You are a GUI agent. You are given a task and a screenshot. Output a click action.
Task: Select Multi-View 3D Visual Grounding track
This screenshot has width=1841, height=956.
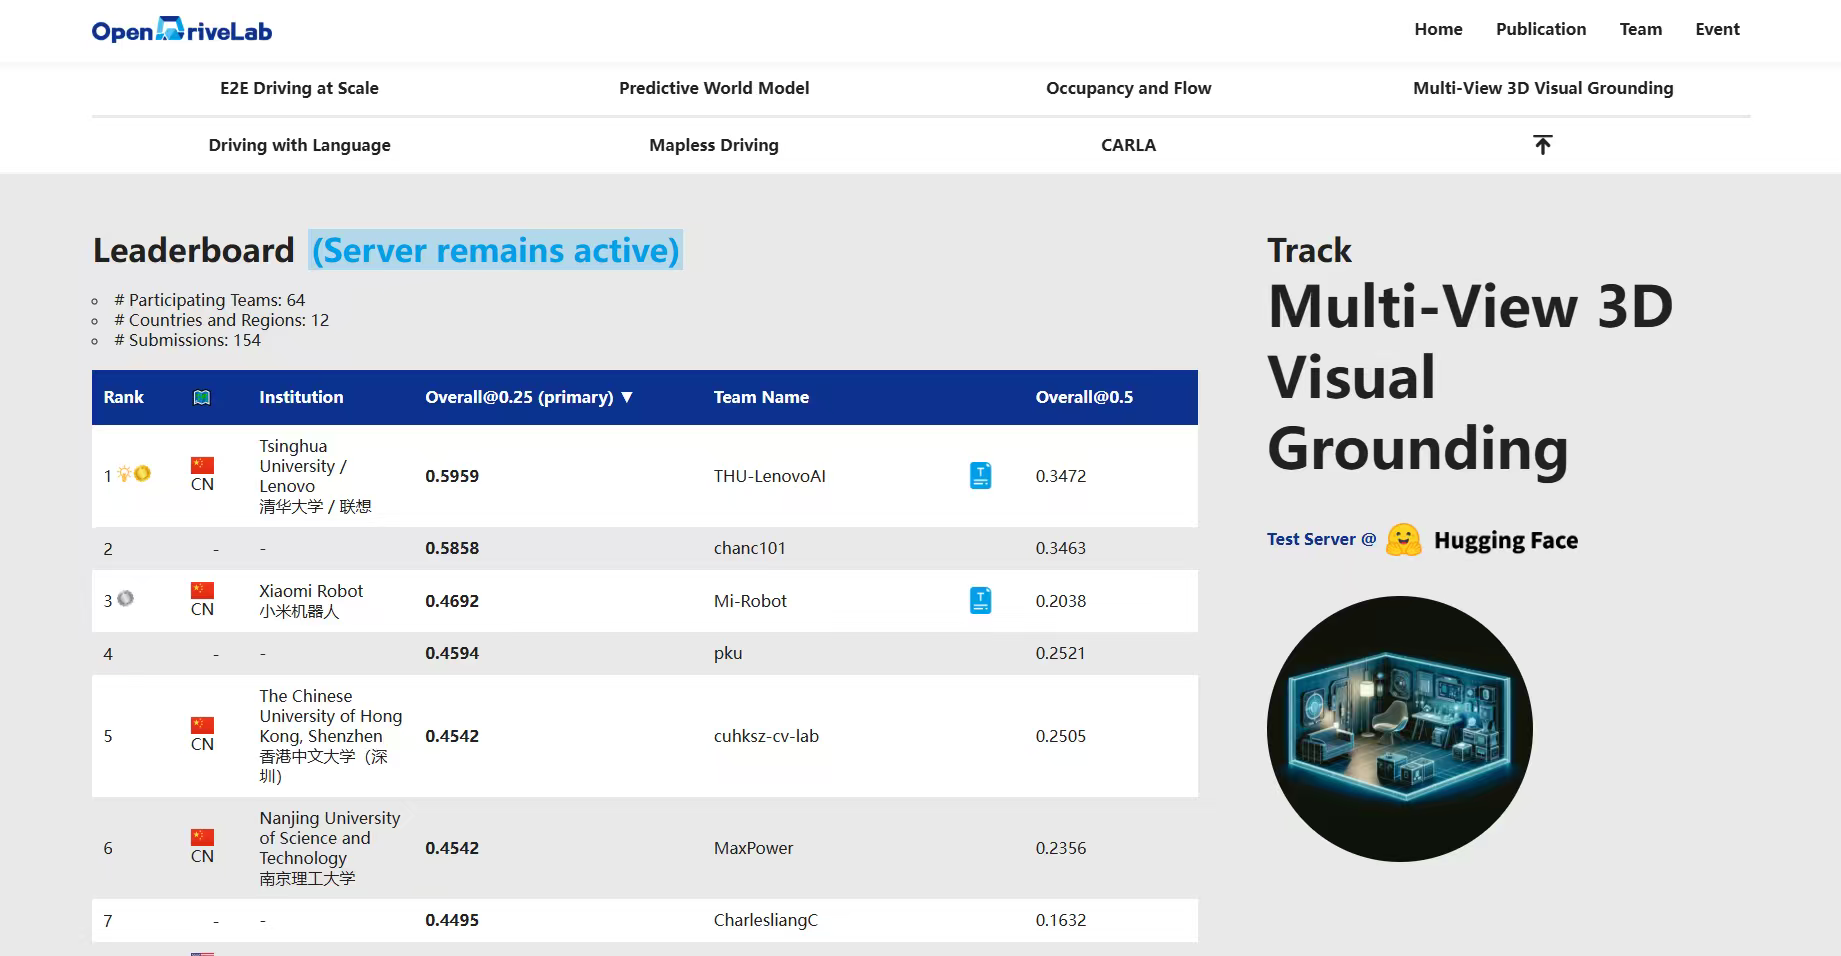coord(1543,88)
